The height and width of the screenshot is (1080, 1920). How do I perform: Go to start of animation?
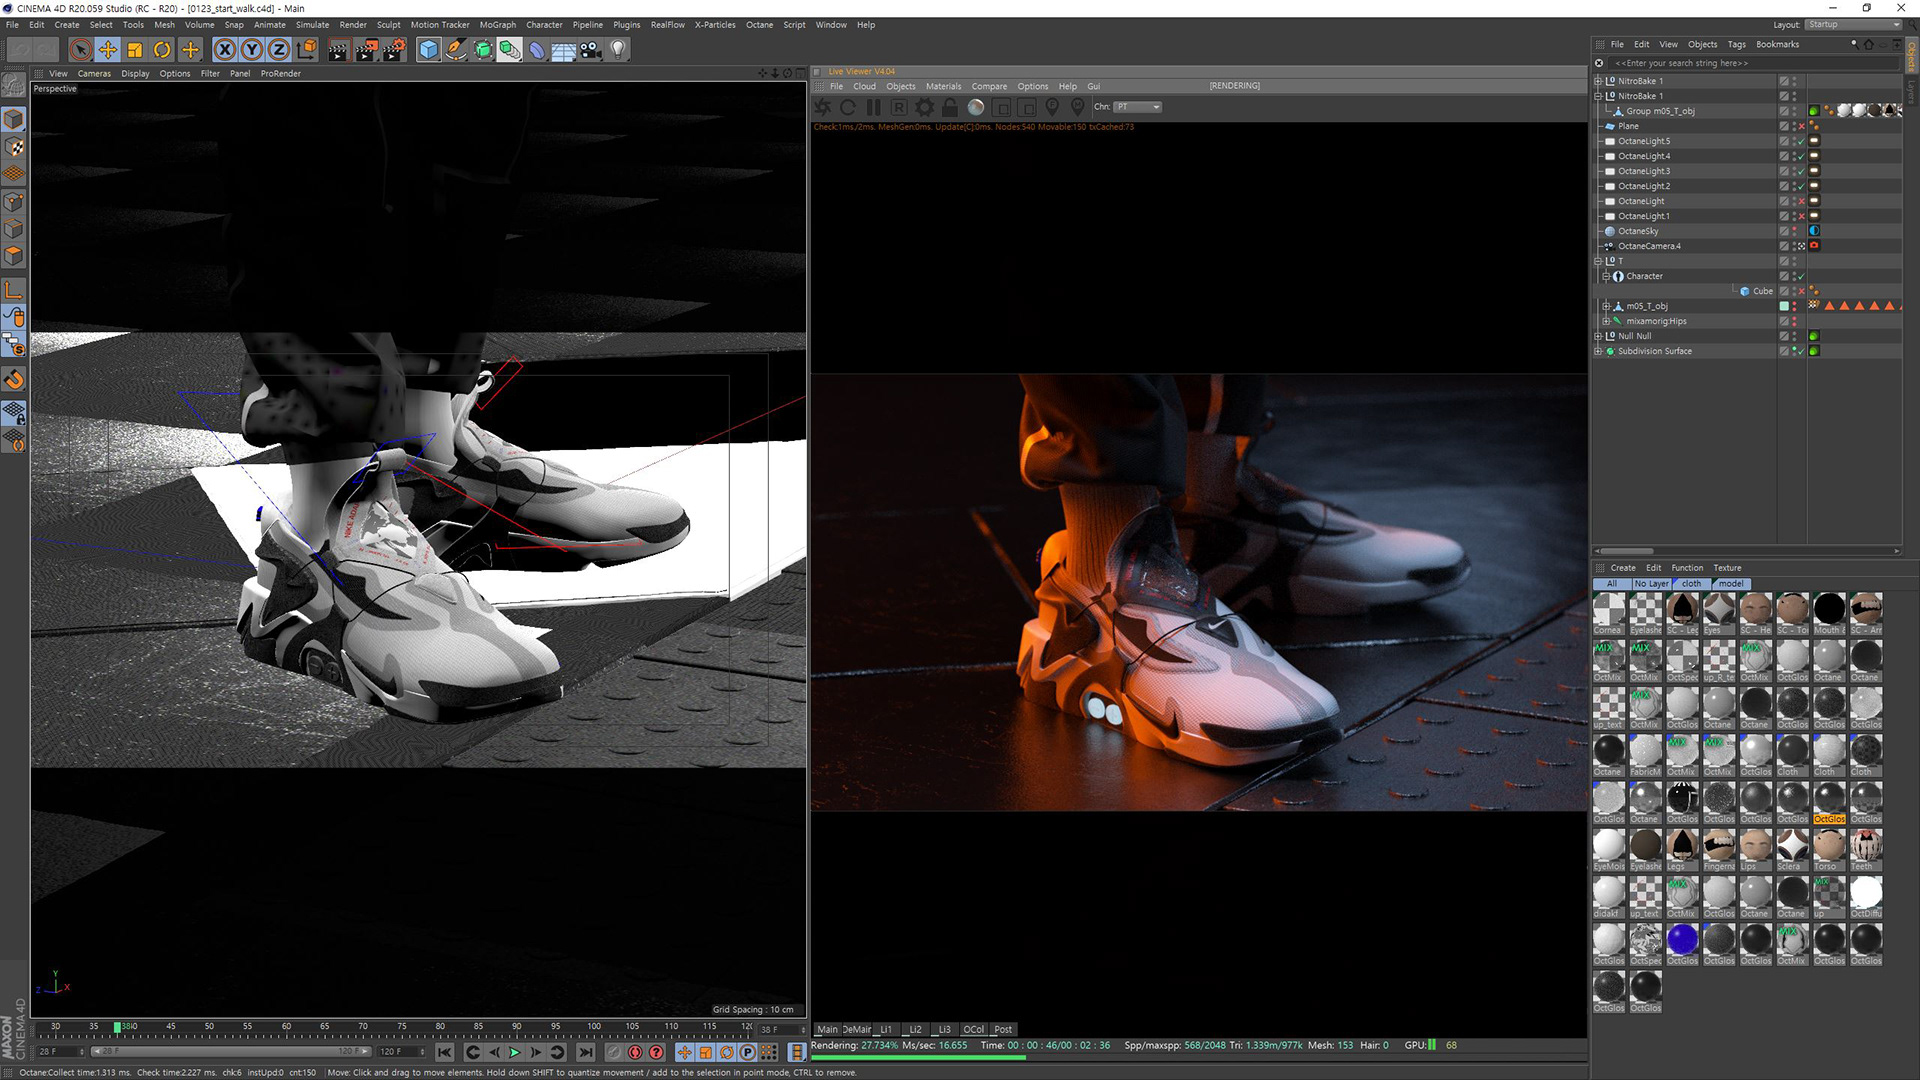click(445, 1052)
